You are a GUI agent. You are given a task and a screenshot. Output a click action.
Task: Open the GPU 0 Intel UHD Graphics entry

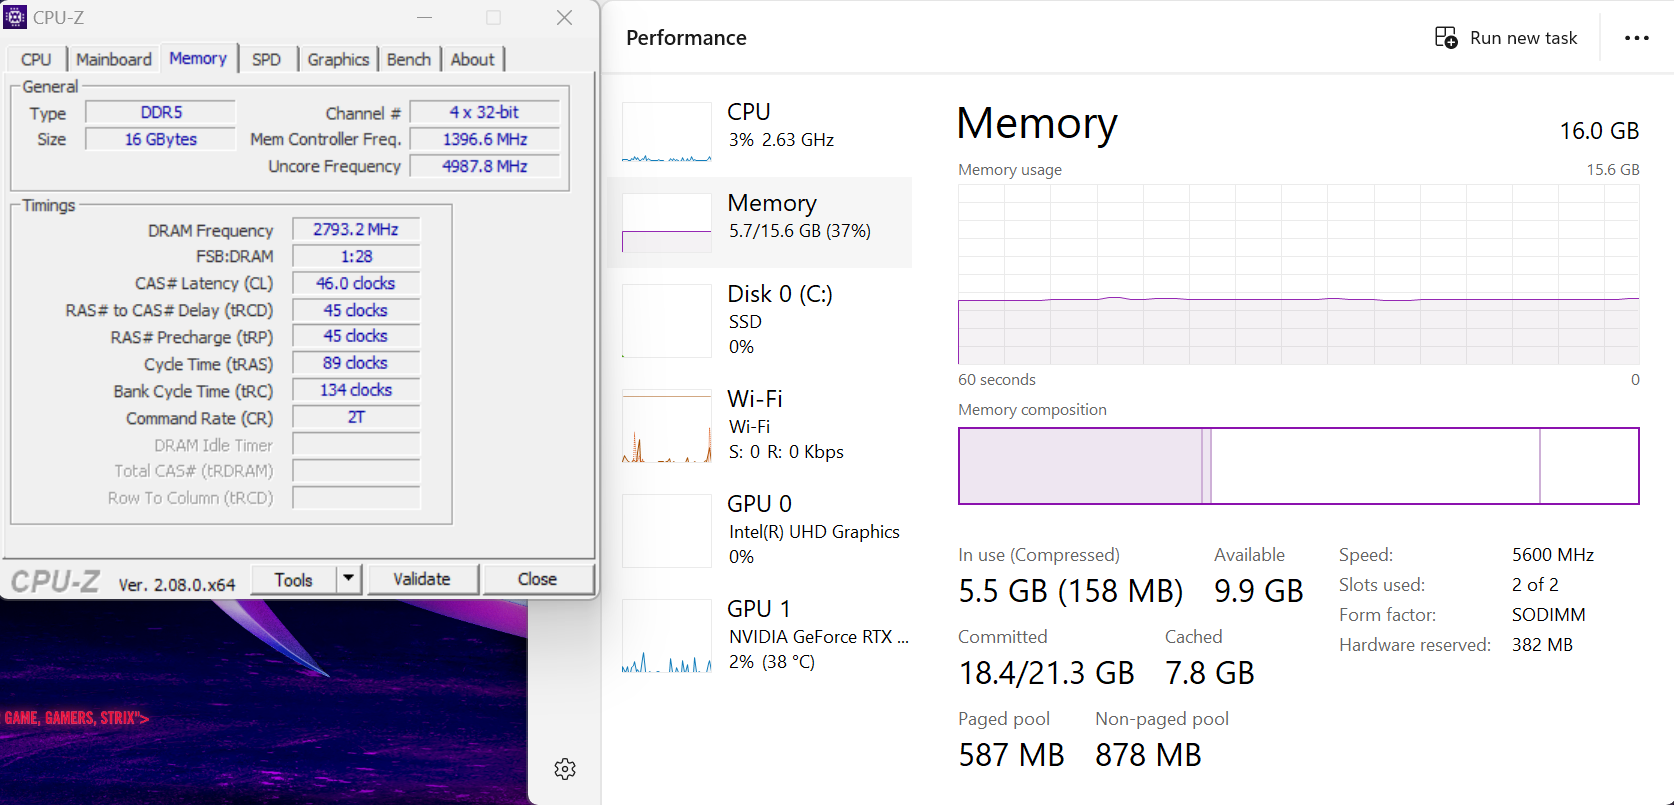tap(760, 529)
